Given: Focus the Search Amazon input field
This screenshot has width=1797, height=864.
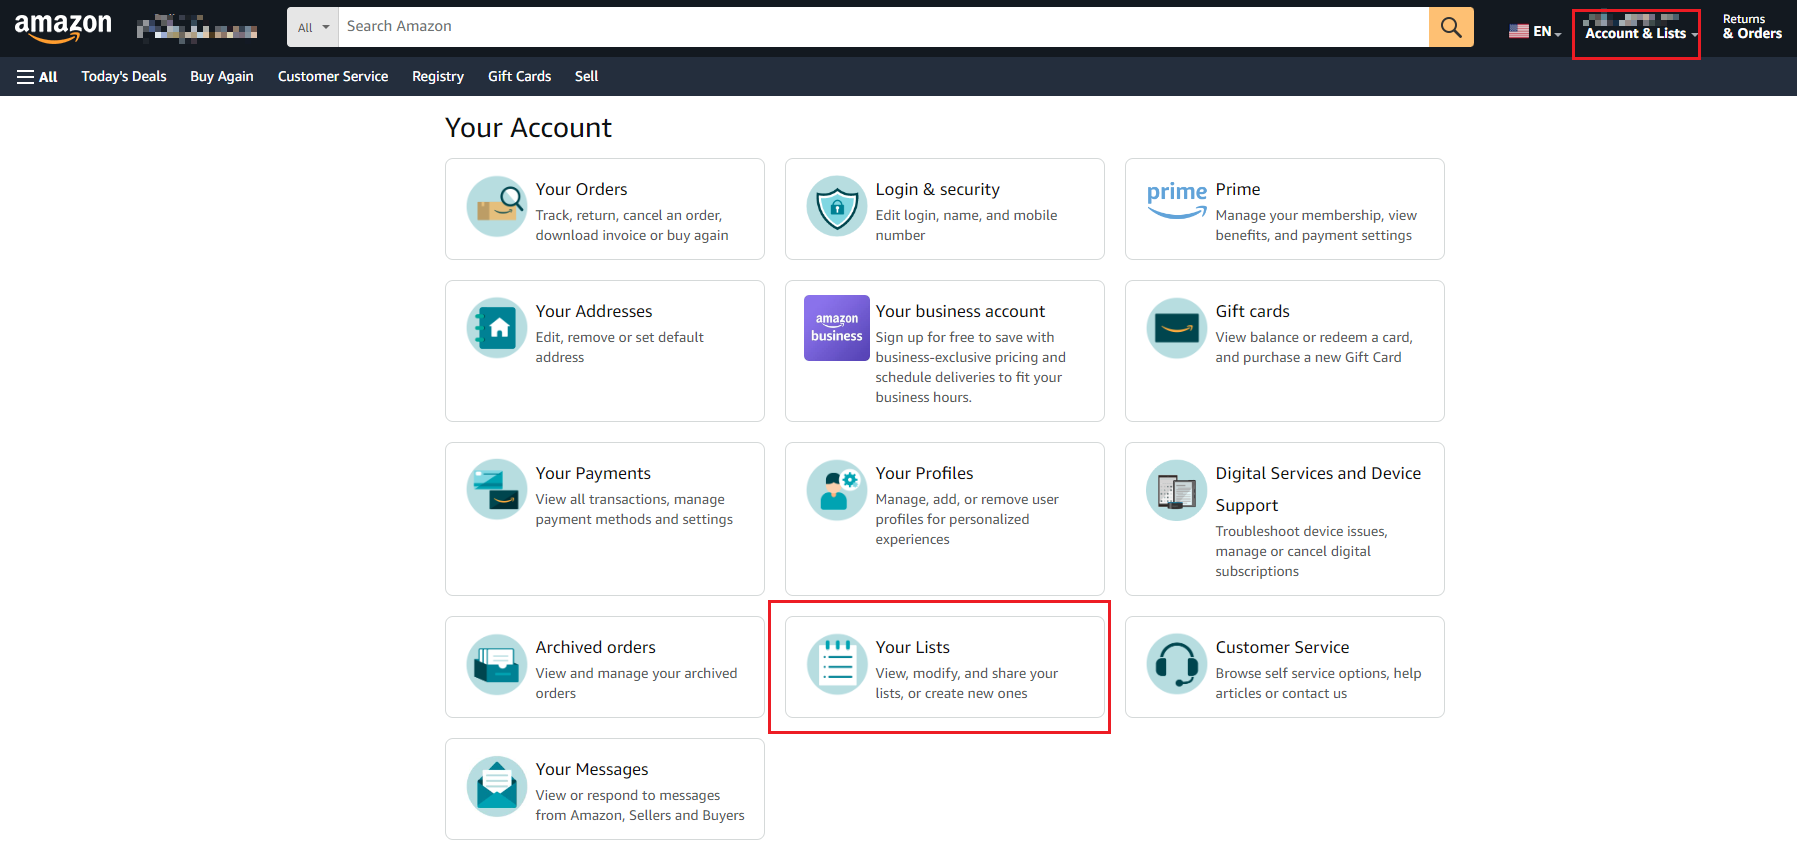Looking at the screenshot, I should click(884, 27).
